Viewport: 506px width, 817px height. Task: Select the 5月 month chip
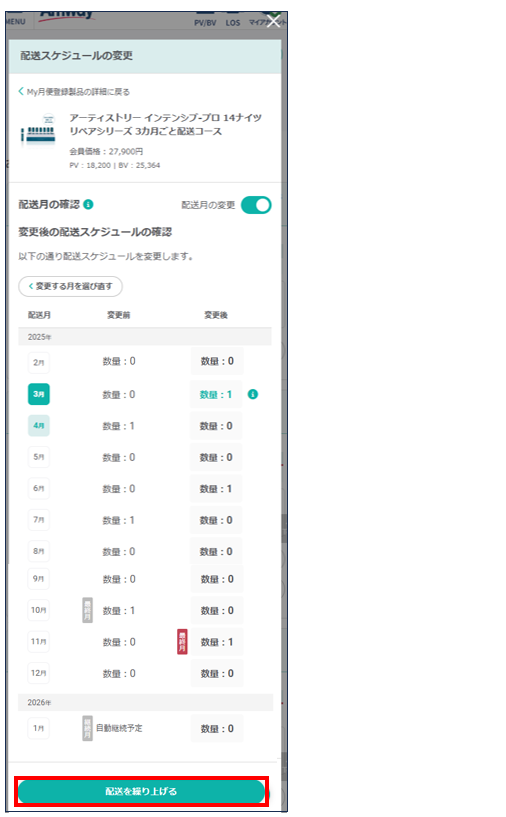(39, 457)
